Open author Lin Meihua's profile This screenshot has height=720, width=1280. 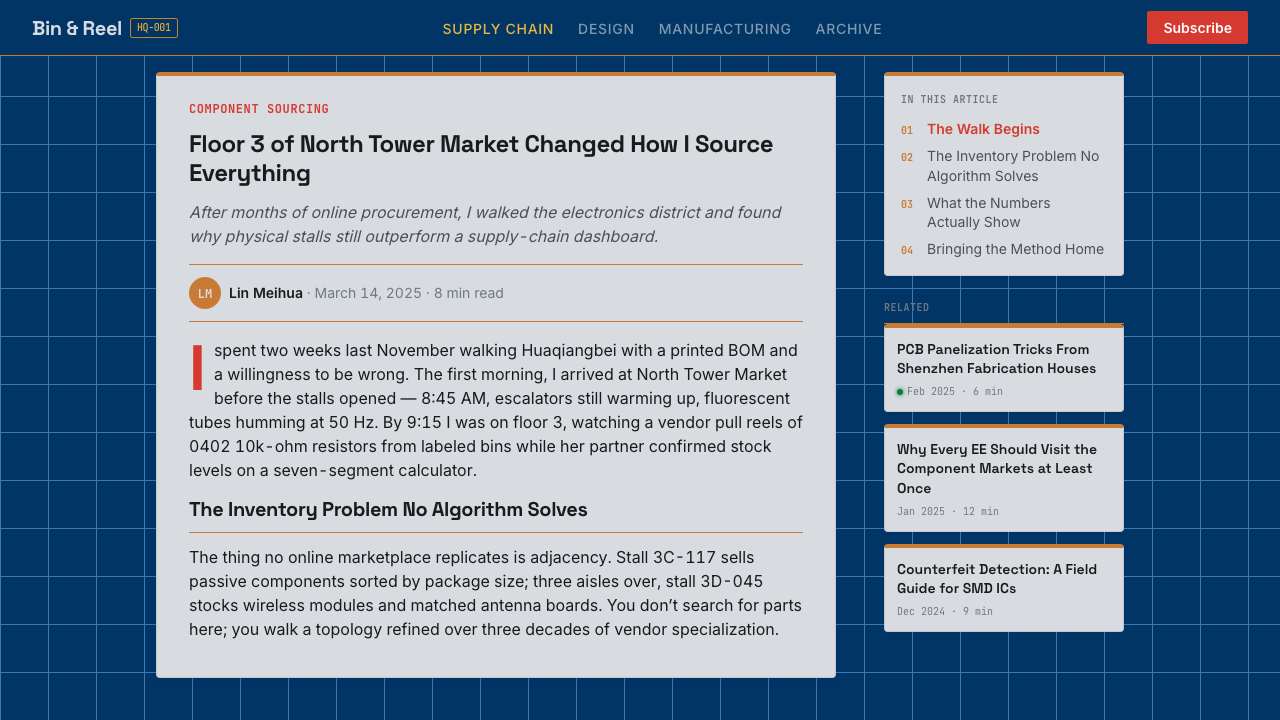(x=266, y=293)
